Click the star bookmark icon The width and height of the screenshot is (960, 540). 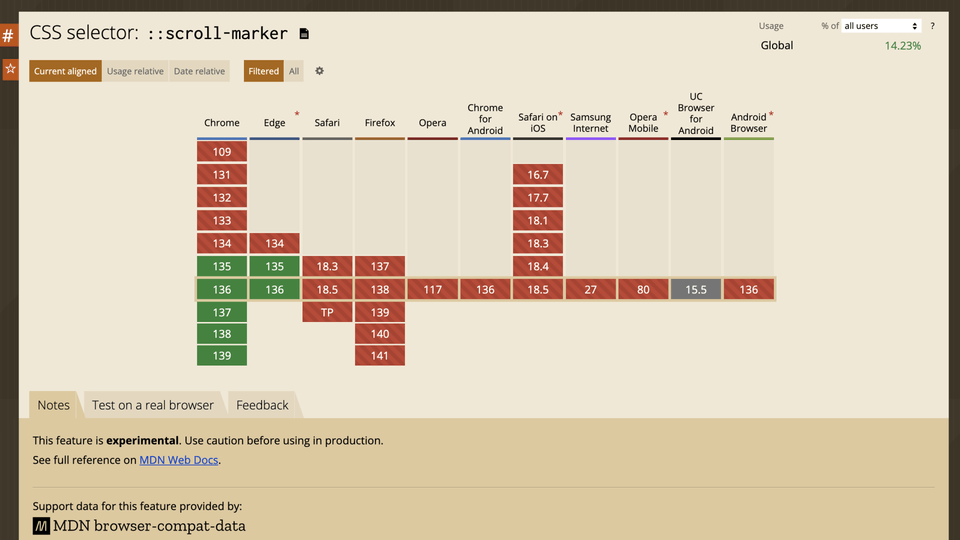[10, 69]
